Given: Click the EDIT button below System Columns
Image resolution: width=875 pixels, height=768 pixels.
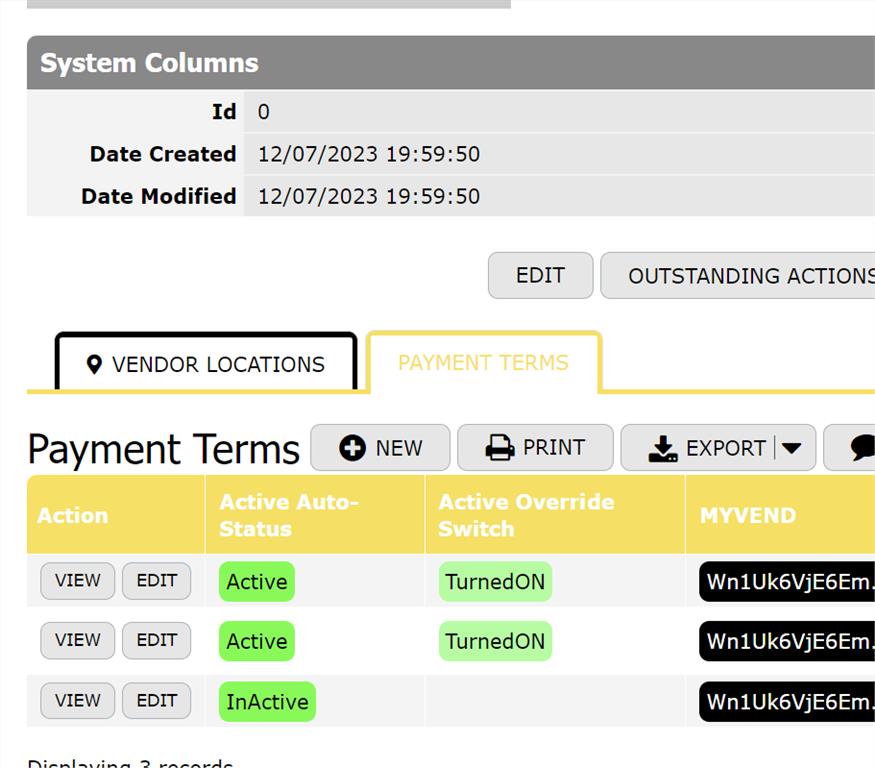Looking at the screenshot, I should click(x=540, y=275).
